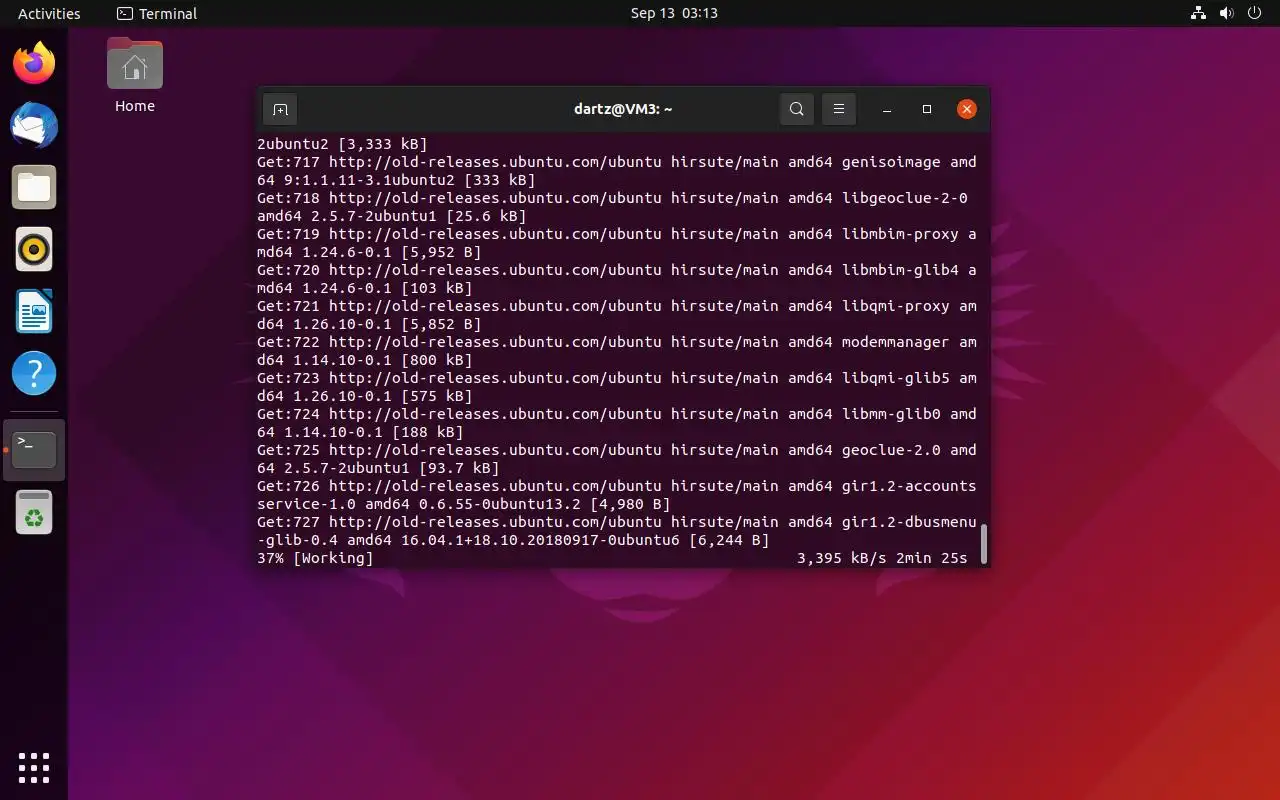Open Firefox from the dock
Viewport: 1280px width, 800px height.
(34, 64)
